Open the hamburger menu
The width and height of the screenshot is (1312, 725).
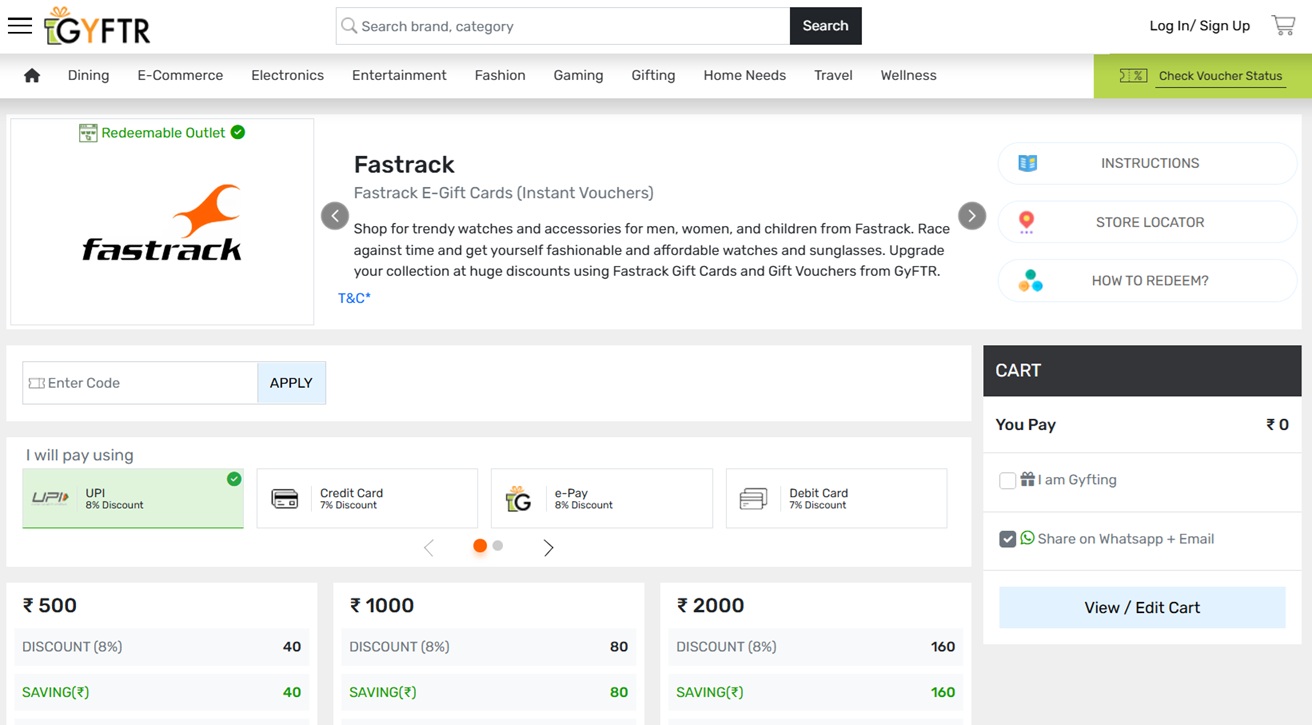20,26
